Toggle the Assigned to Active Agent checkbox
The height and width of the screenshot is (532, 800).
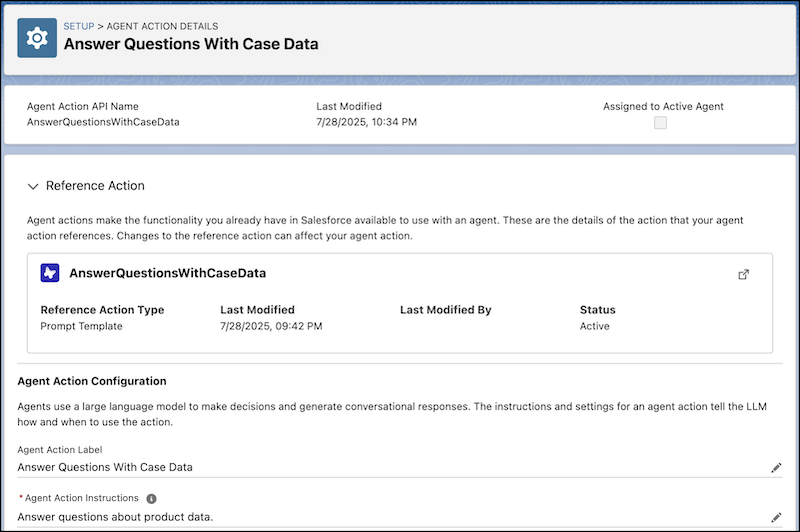(x=660, y=122)
